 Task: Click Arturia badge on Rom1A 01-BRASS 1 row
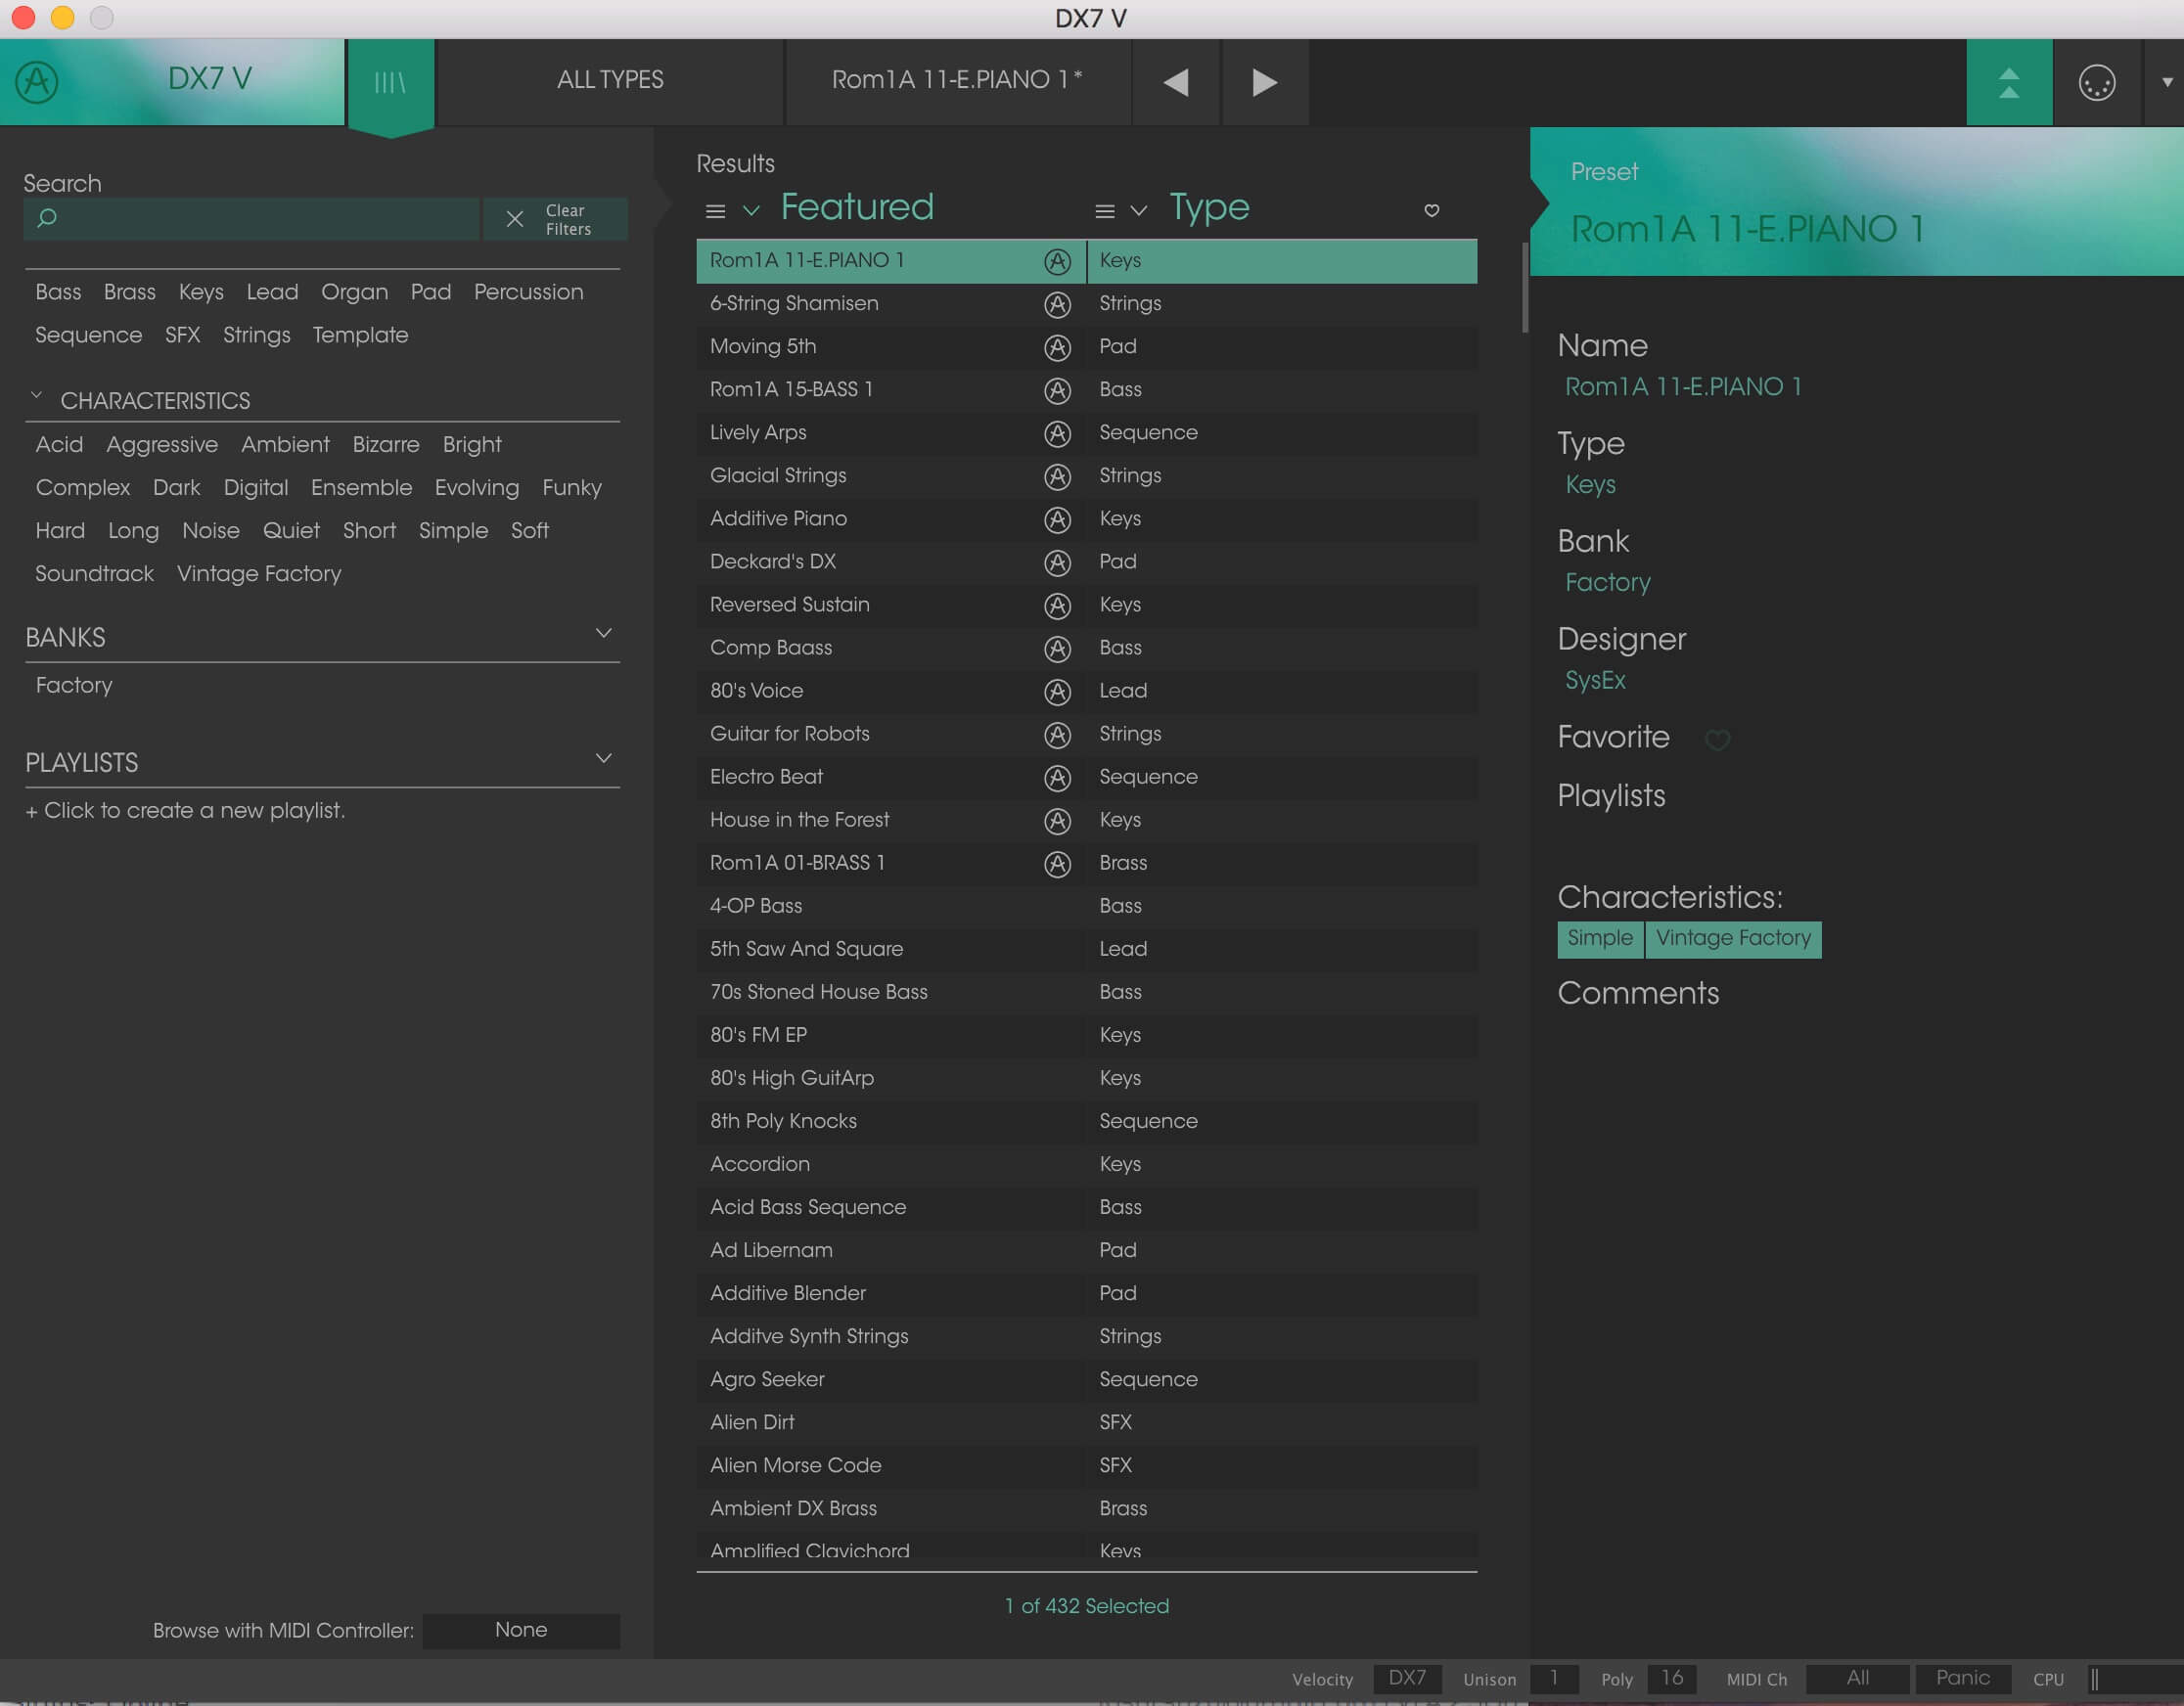(1057, 863)
